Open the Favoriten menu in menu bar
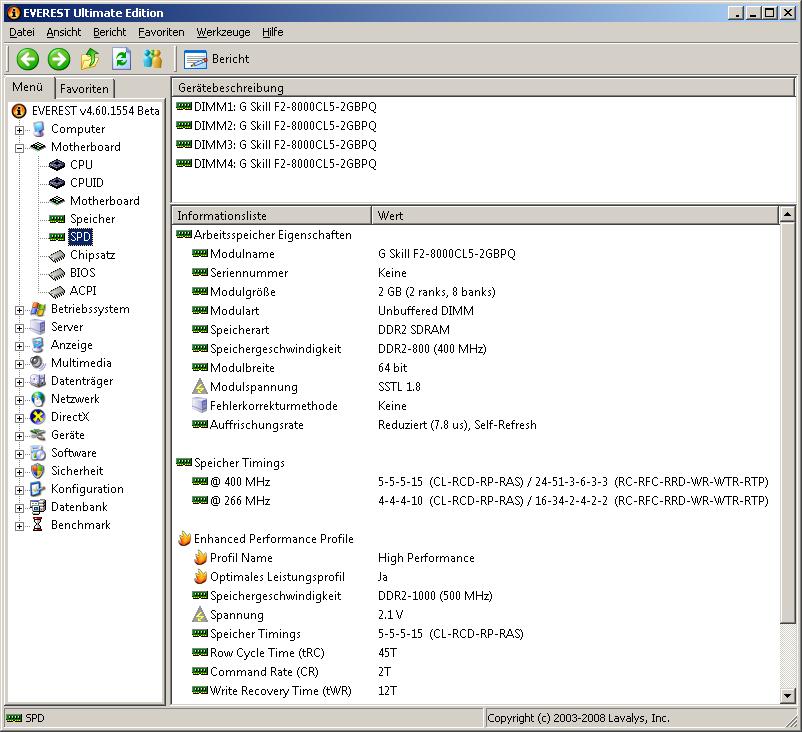 pyautogui.click(x=161, y=32)
